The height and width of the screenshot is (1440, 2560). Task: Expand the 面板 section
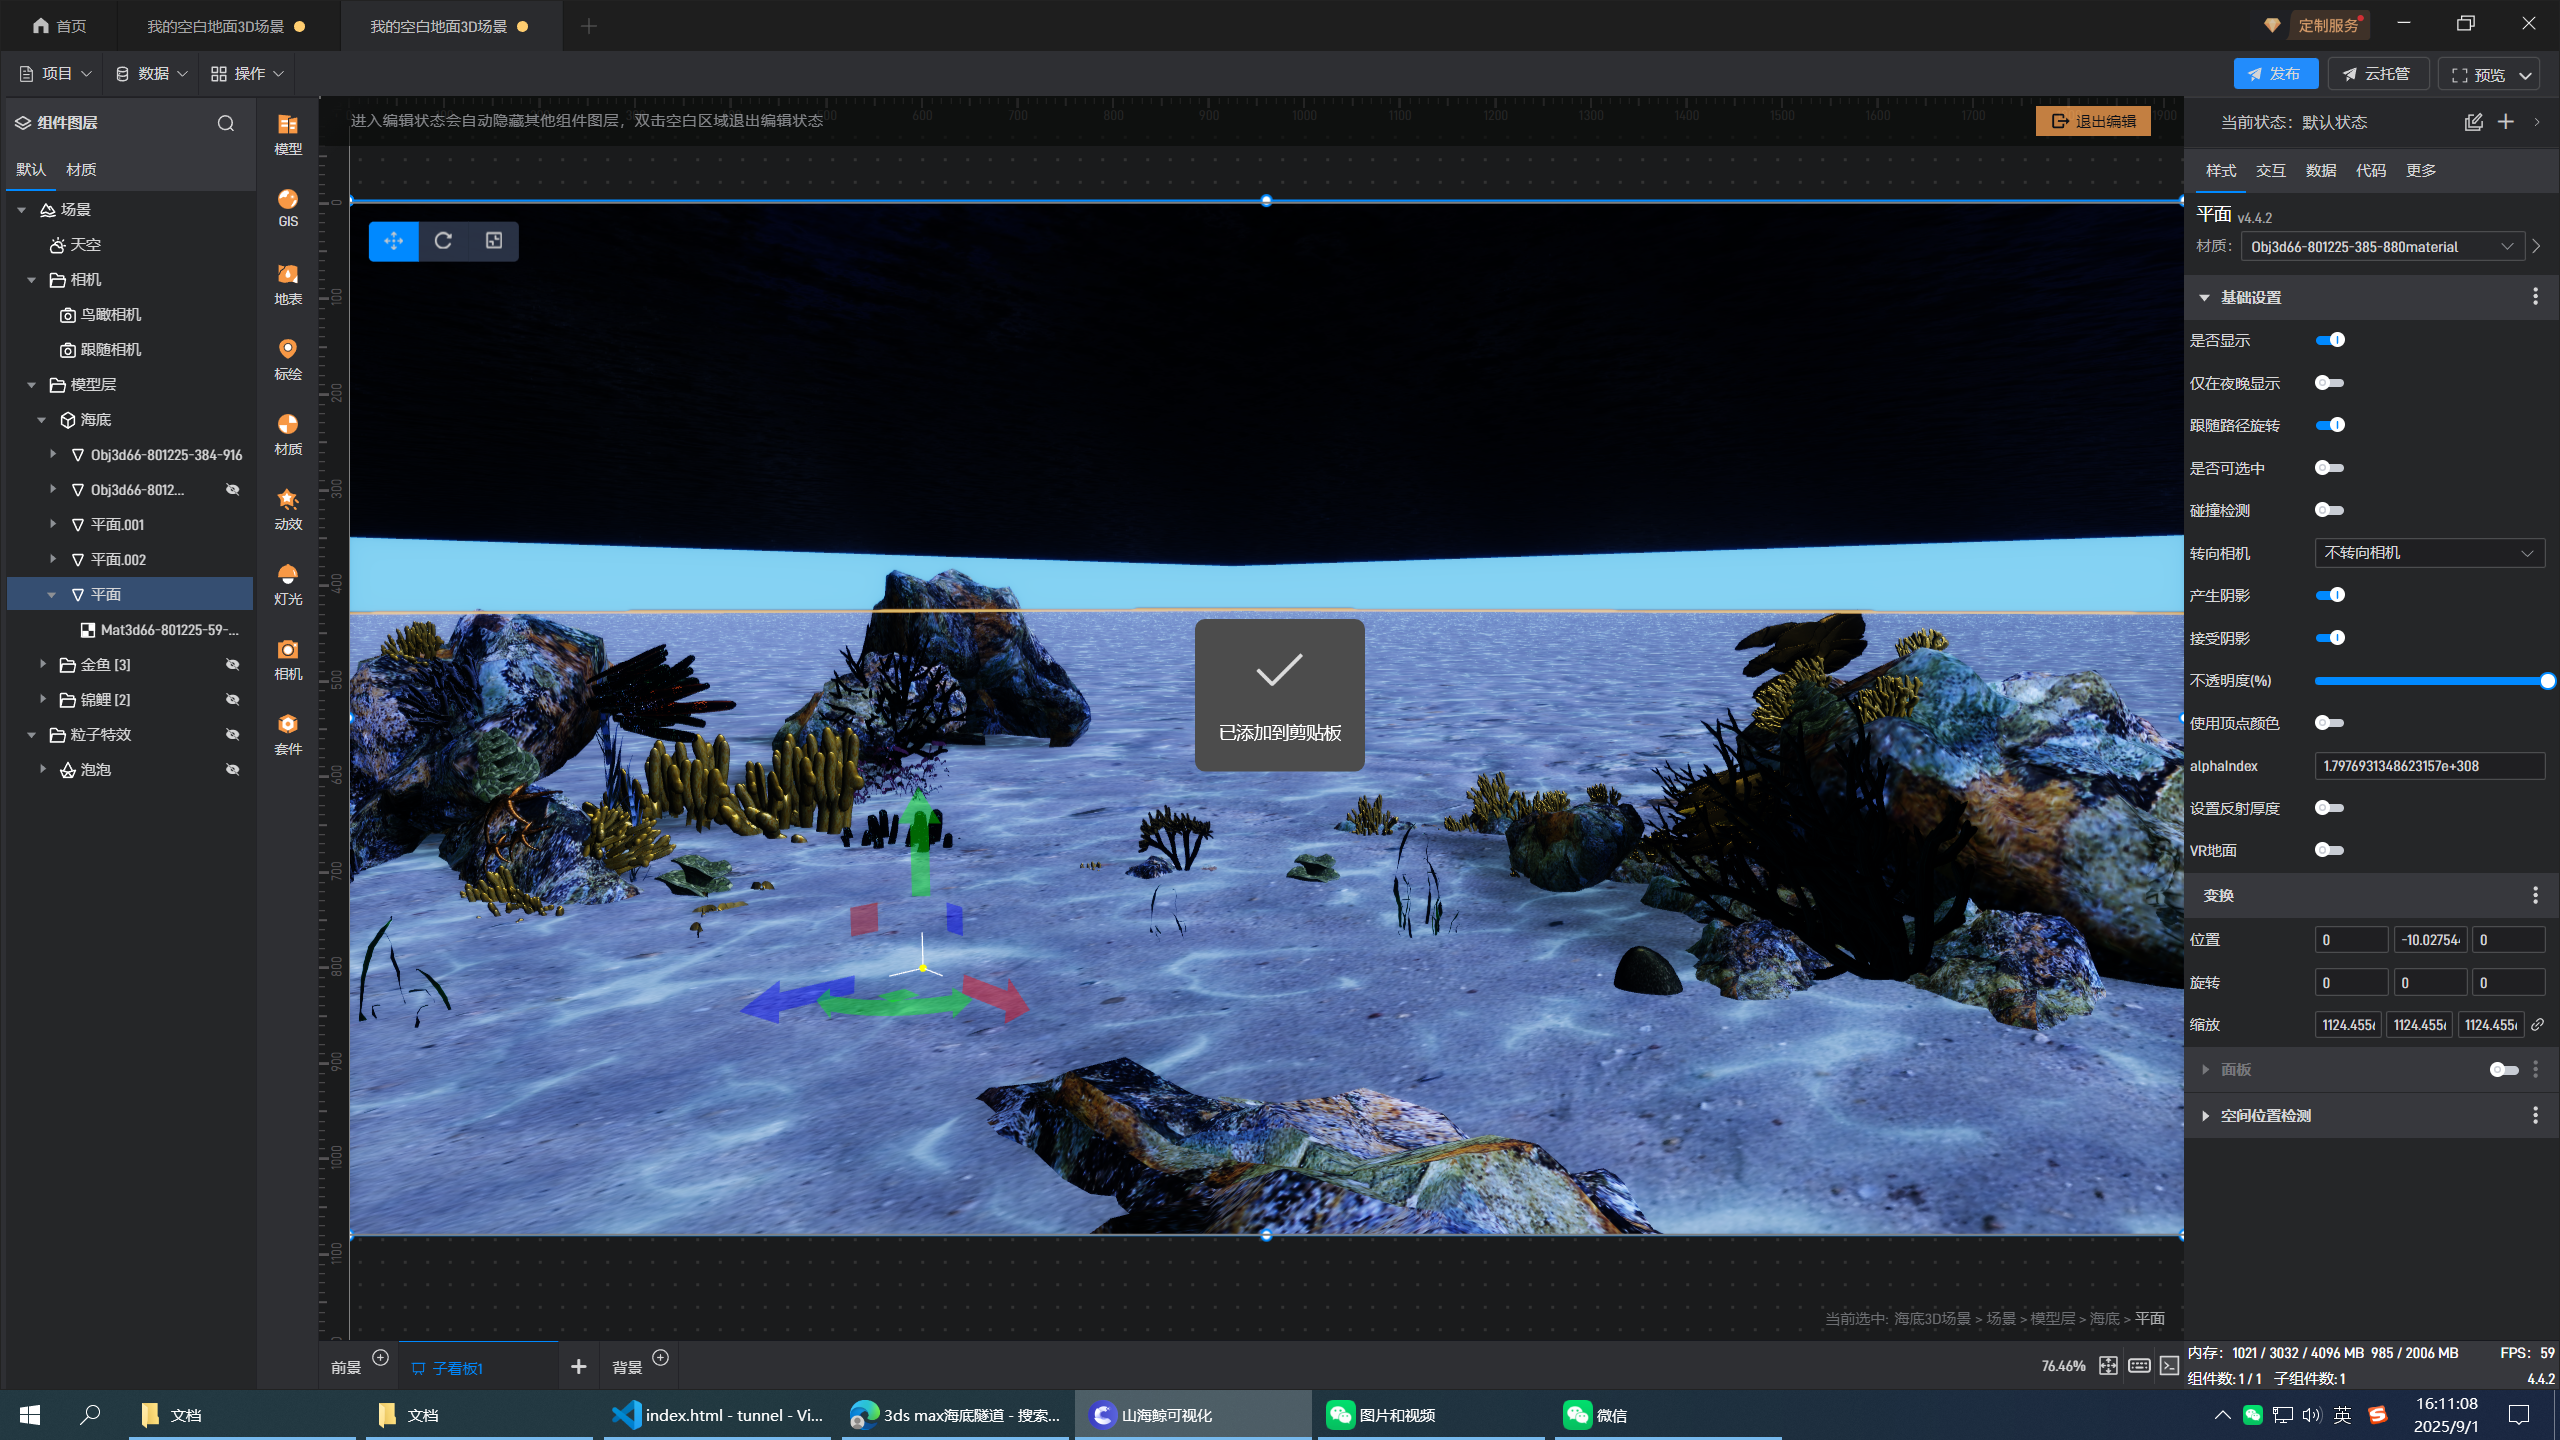[x=2205, y=1070]
